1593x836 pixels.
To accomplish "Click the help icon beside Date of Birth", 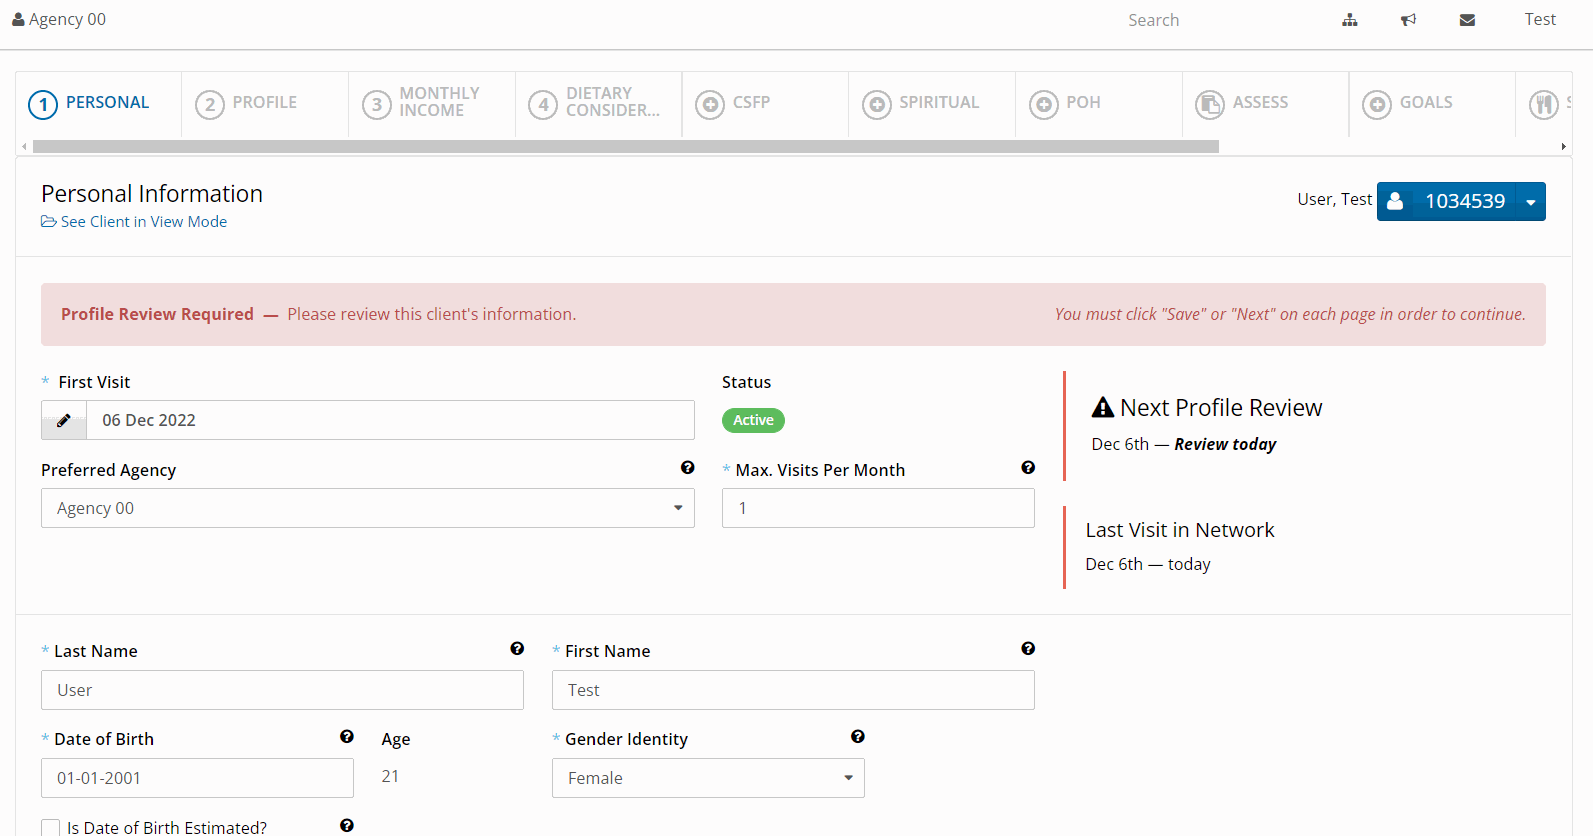I will coord(346,737).
